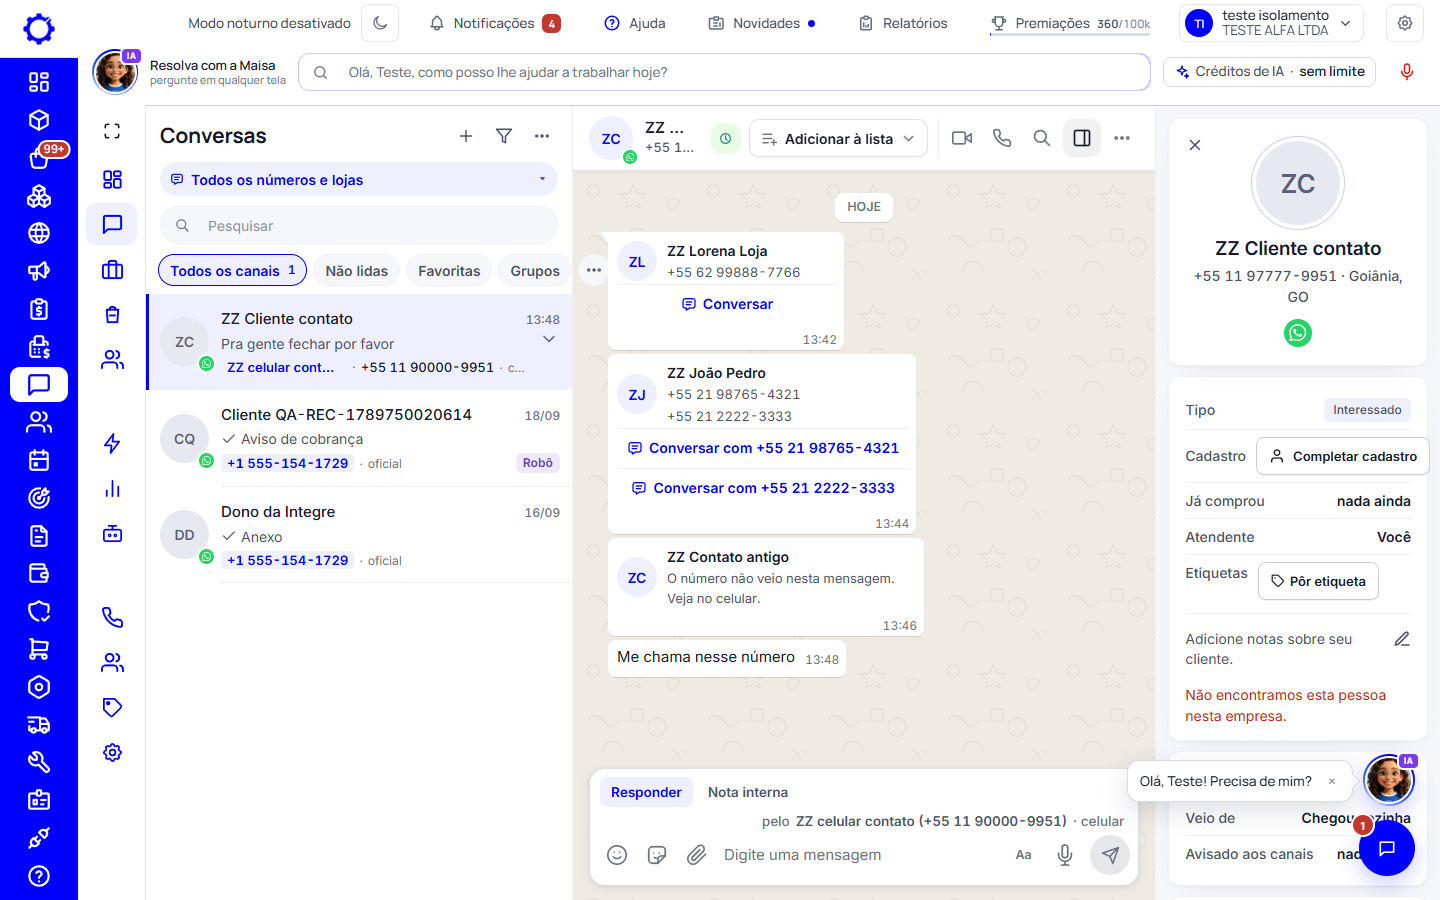Edit client notes pencil icon
The width and height of the screenshot is (1440, 900).
(1402, 639)
